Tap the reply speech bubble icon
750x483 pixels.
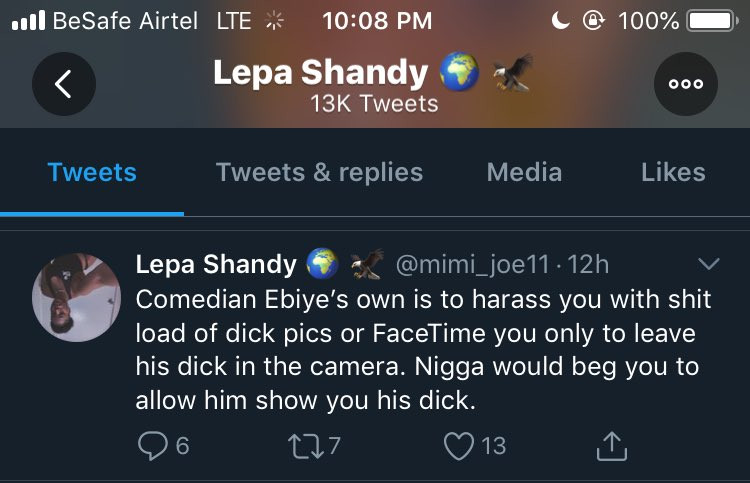click(150, 446)
